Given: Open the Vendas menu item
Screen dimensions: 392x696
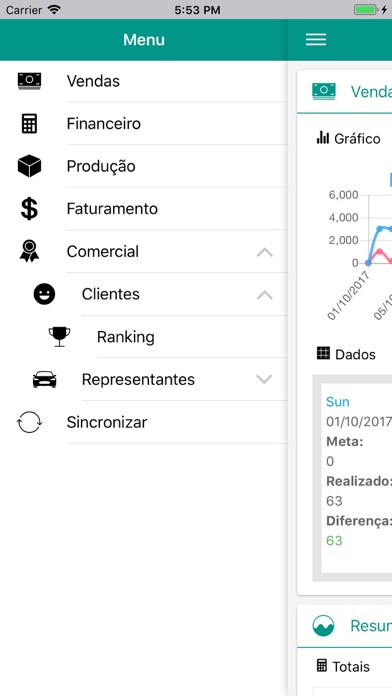Looking at the screenshot, I should click(x=144, y=81).
